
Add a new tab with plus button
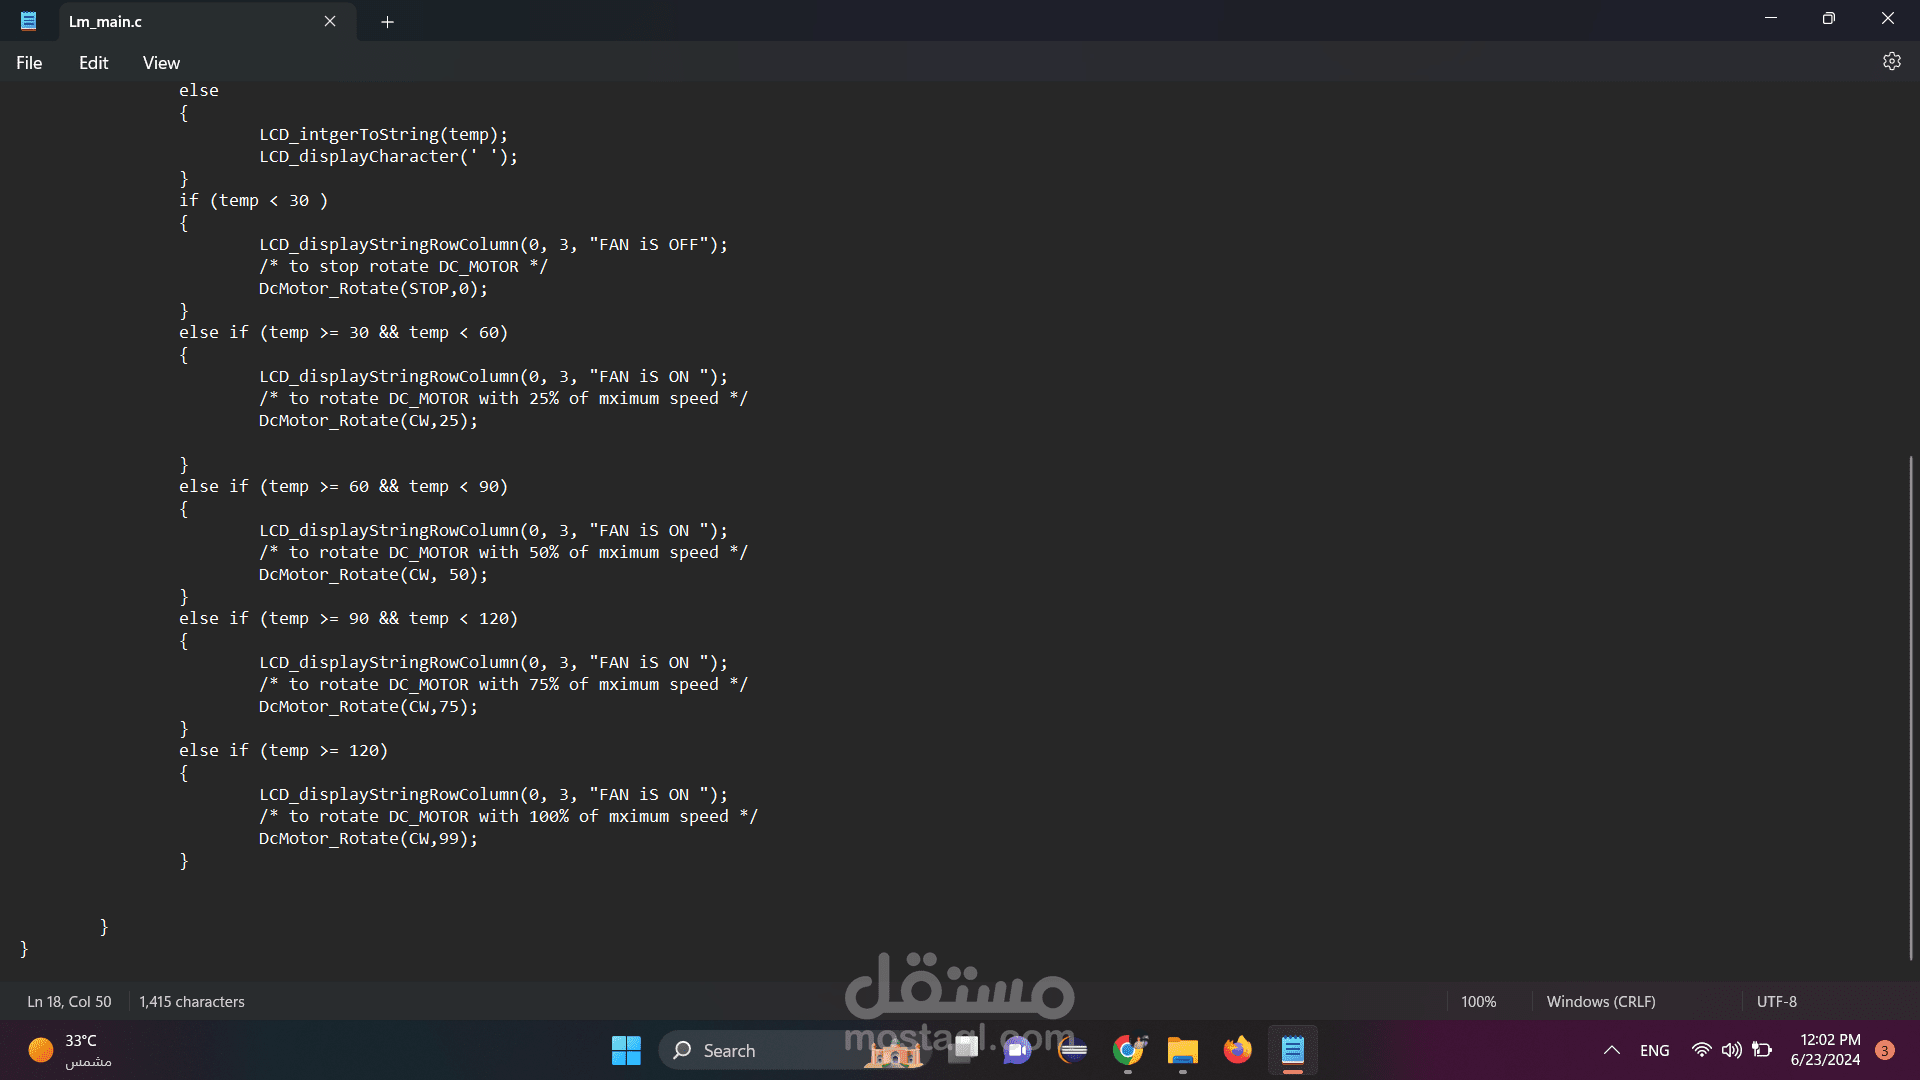point(387,22)
